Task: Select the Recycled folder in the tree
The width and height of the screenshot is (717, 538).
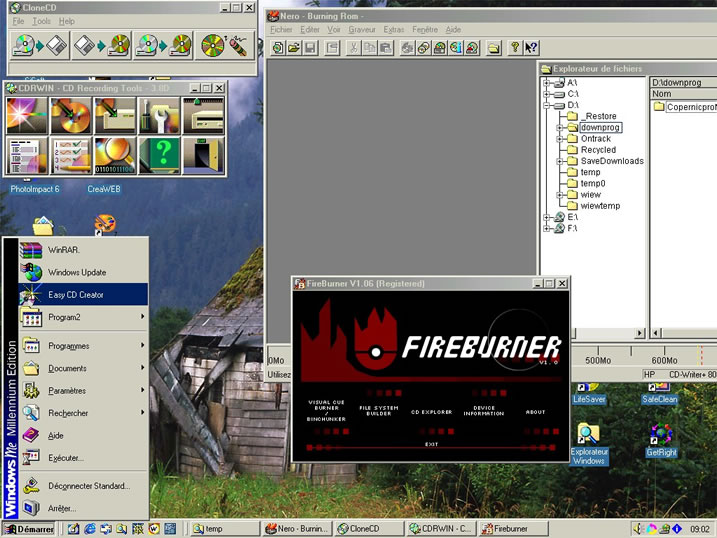Action: [x=598, y=150]
